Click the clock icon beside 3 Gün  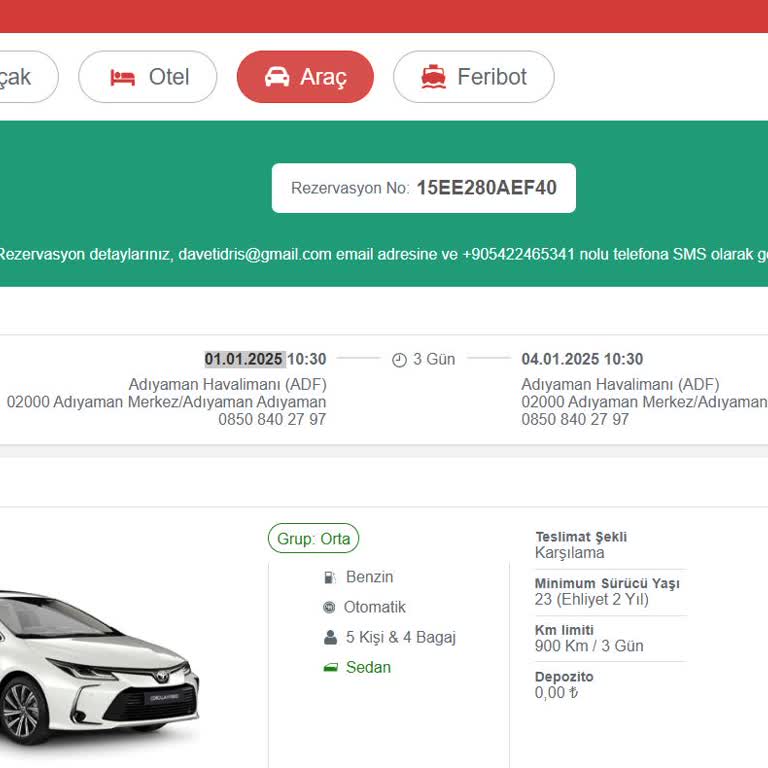click(x=399, y=360)
